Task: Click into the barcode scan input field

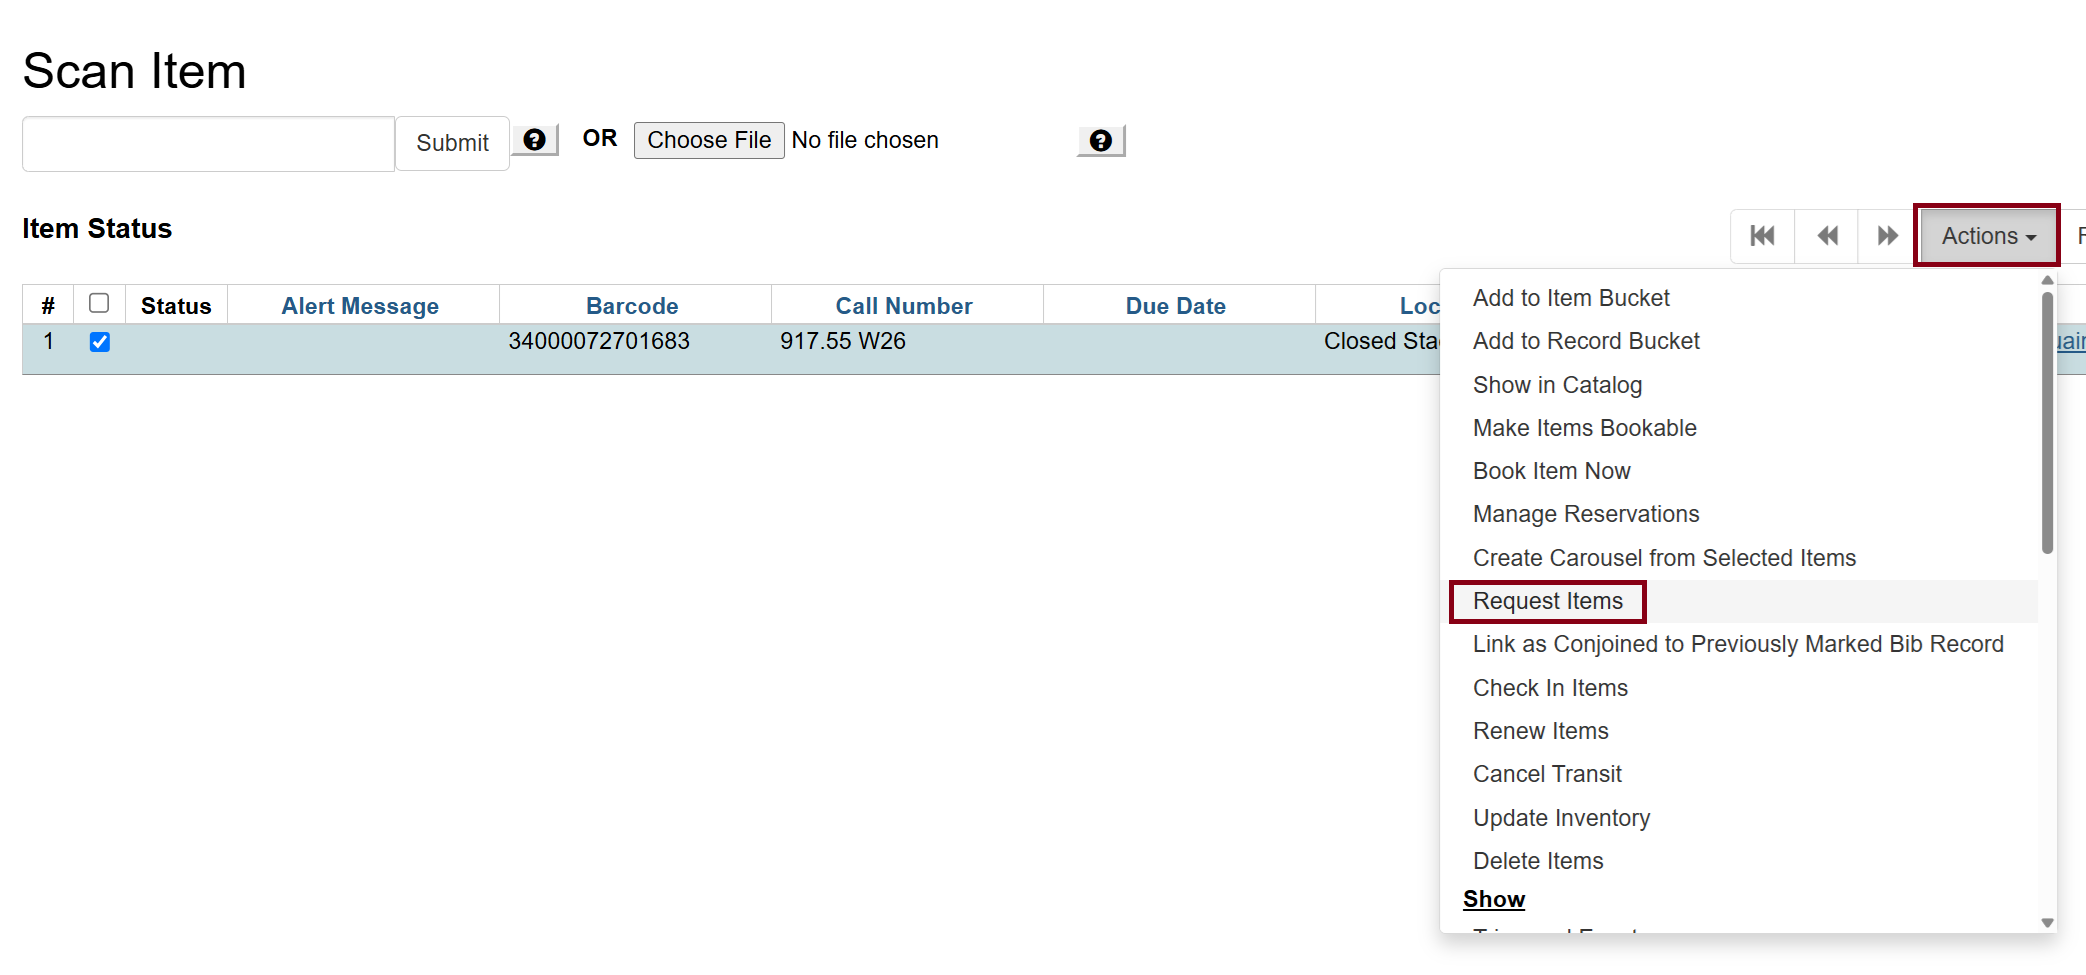Action: [208, 144]
